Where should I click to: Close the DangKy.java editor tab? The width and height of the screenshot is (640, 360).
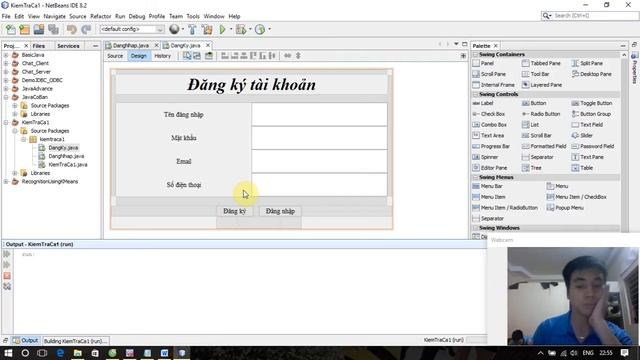(x=208, y=45)
